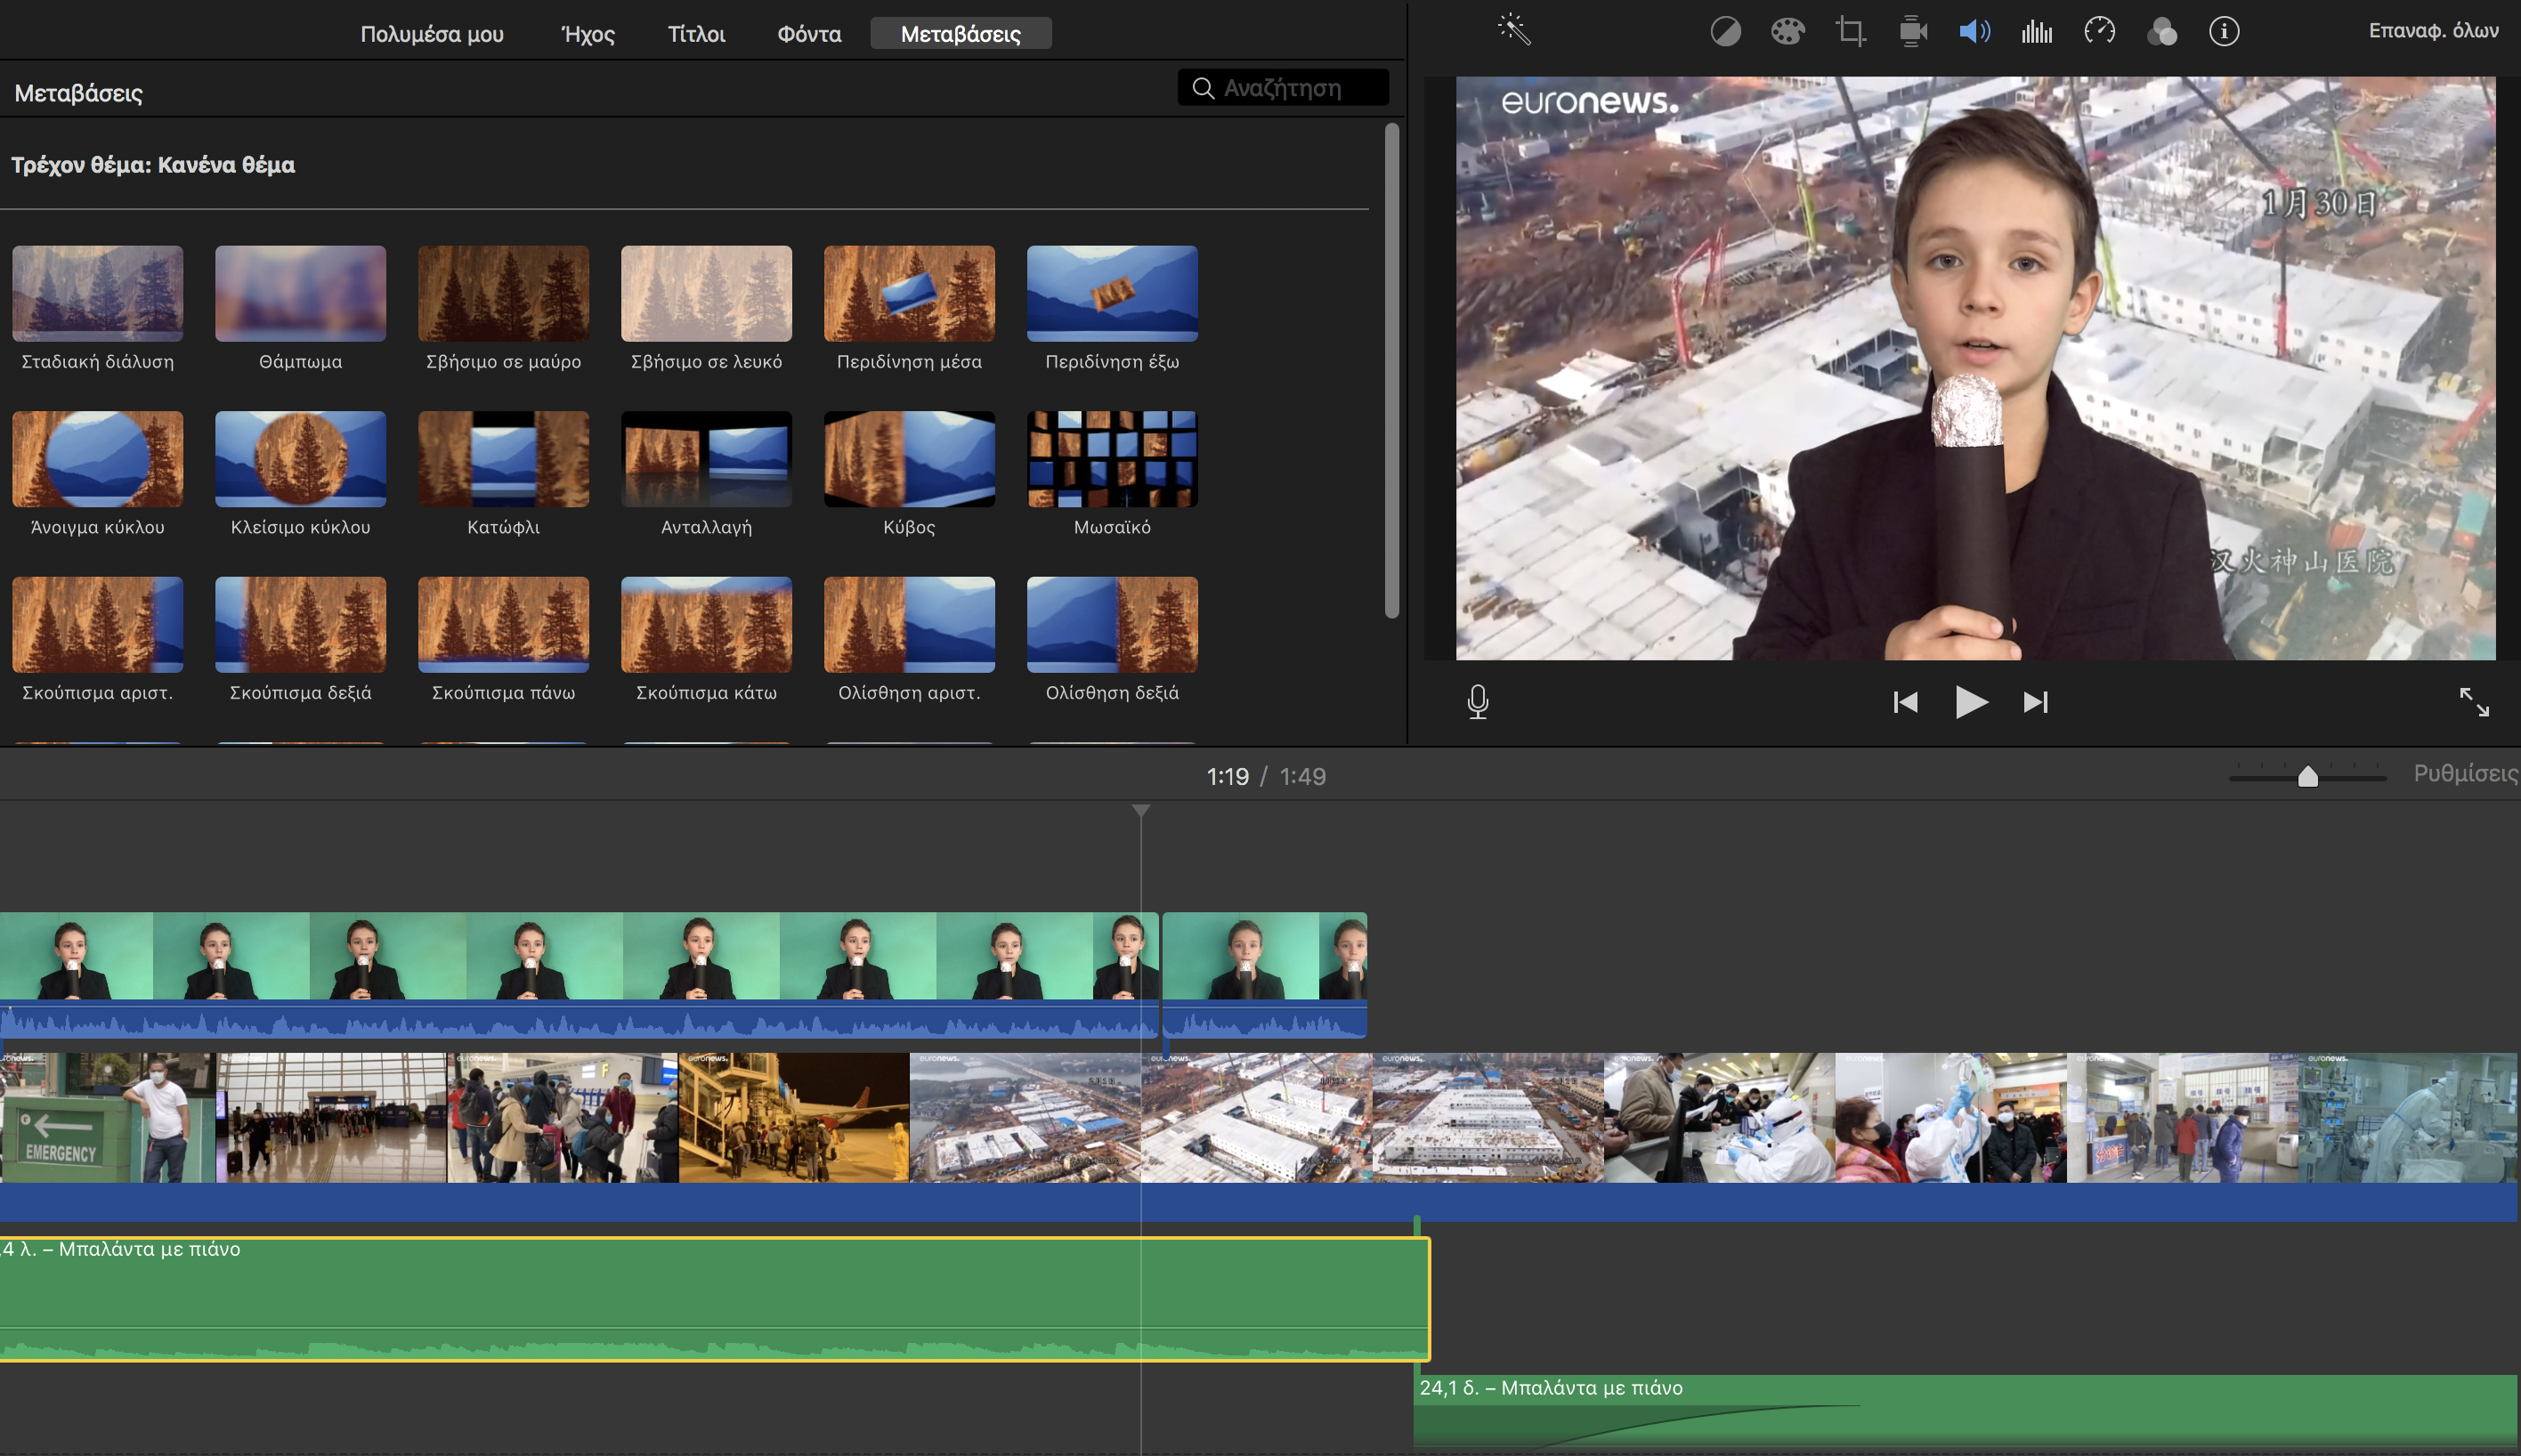This screenshot has height=1456, width=2521.
Task: Enter fullscreen playback with the arrows icon
Action: coord(2474,702)
